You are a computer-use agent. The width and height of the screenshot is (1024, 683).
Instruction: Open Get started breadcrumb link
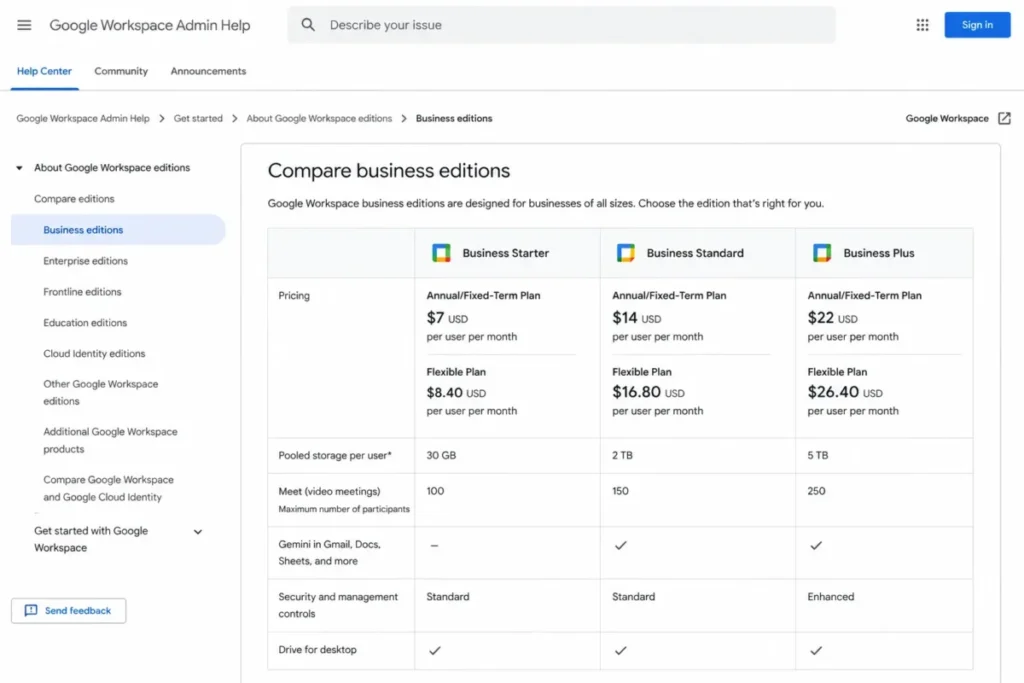198,118
